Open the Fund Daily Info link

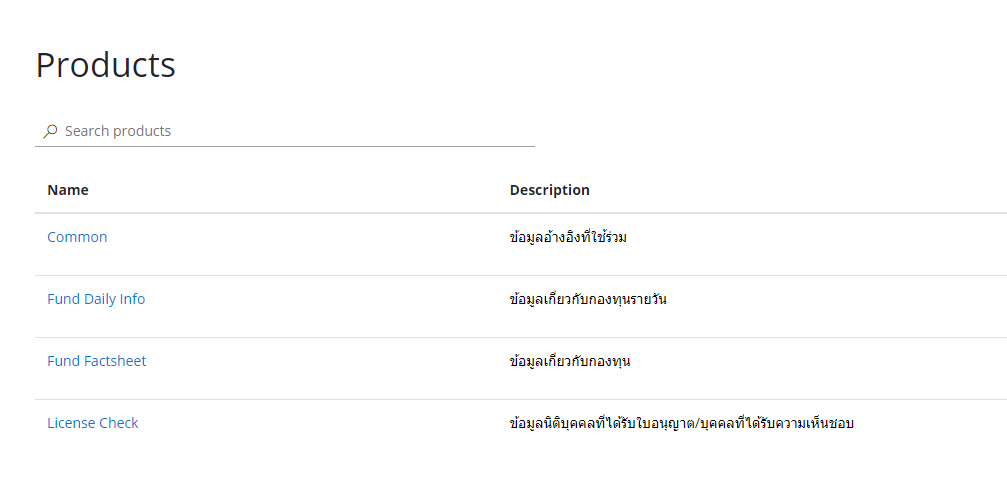pyautogui.click(x=96, y=299)
